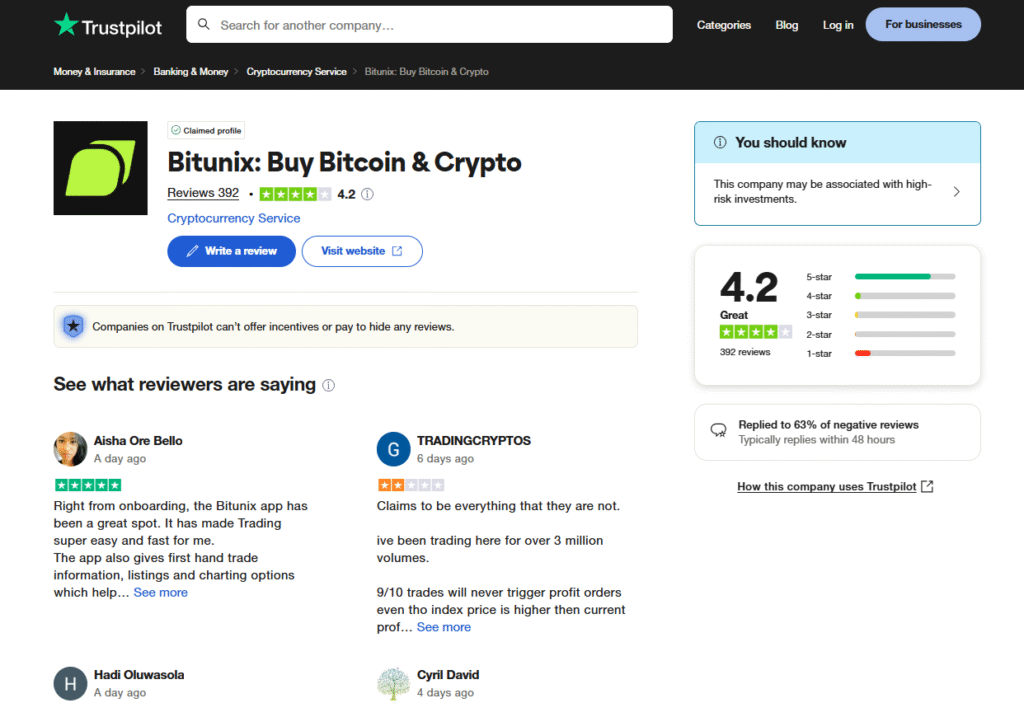Open the Categories menu item

tap(724, 24)
